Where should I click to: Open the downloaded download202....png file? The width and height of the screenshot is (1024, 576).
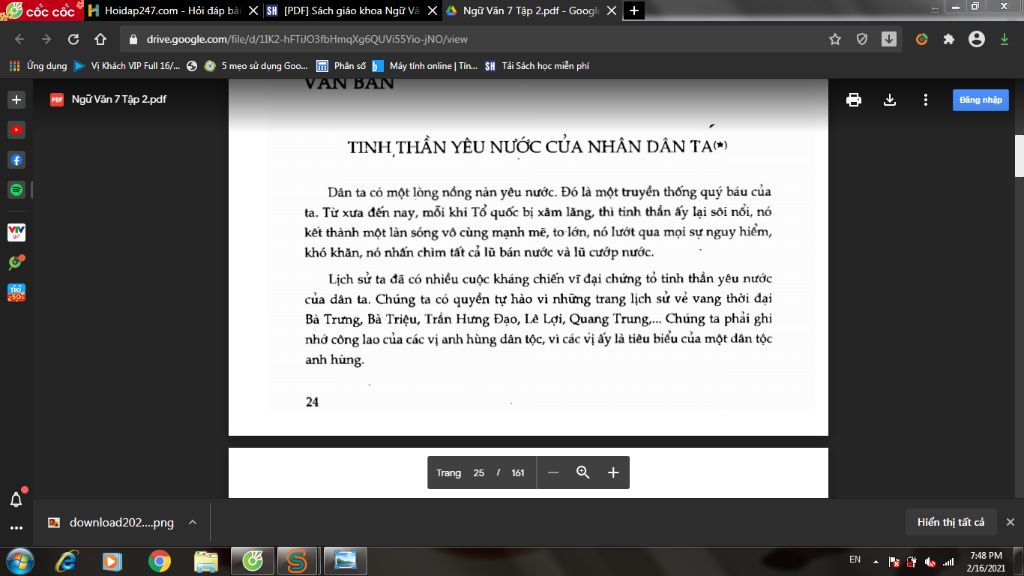click(x=111, y=522)
